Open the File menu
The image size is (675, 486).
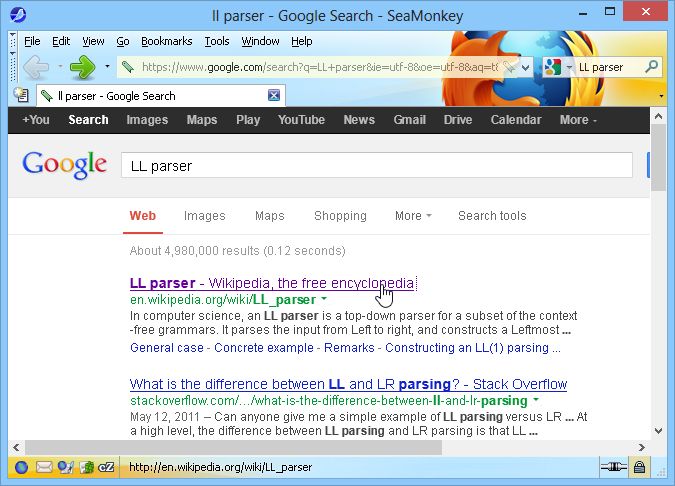[x=32, y=41]
